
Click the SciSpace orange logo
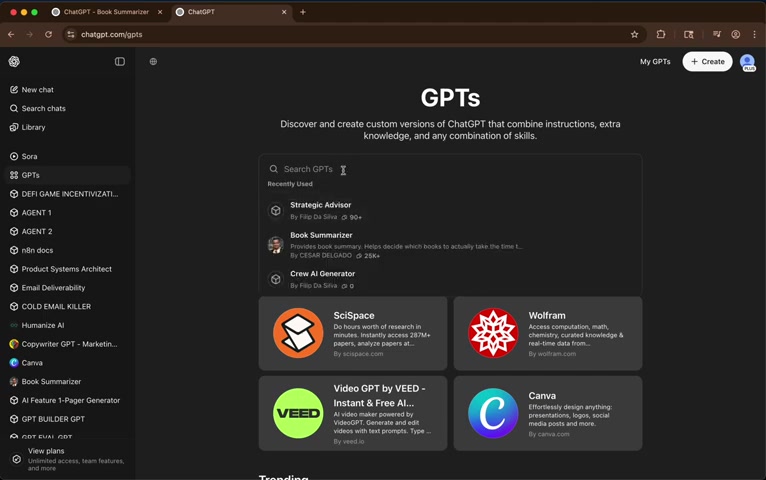(298, 333)
